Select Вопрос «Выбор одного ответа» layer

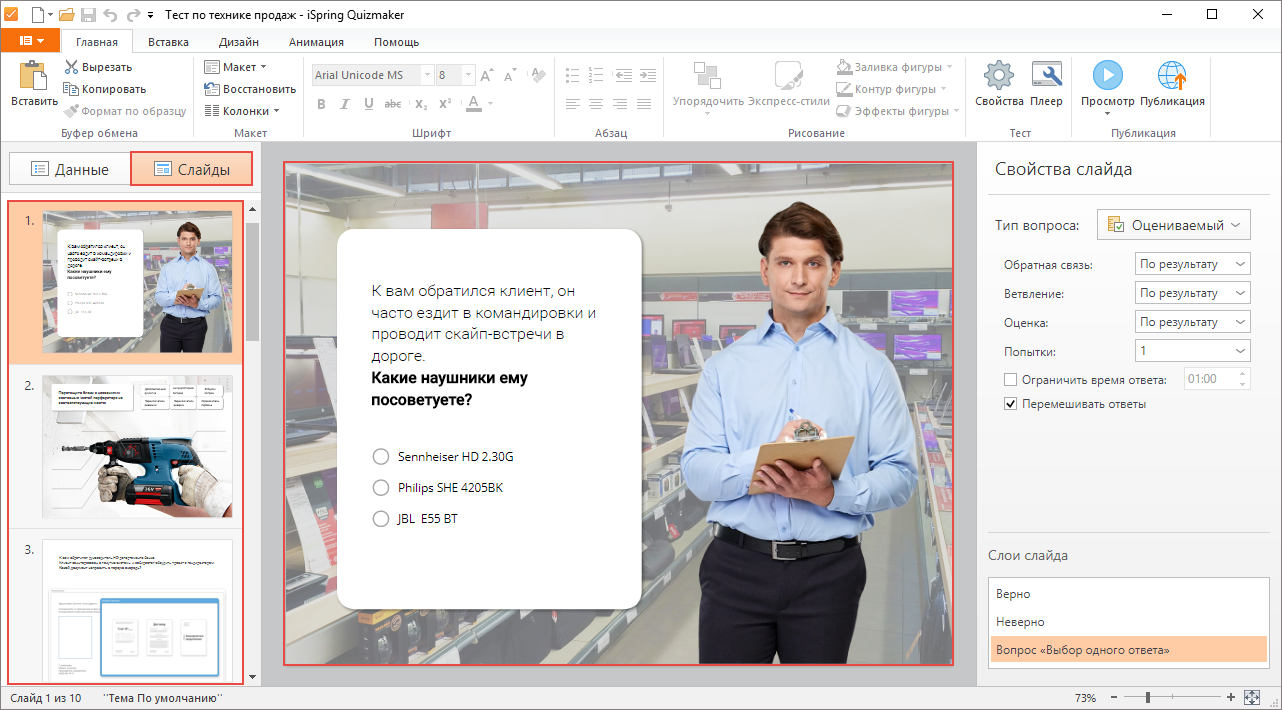(1127, 650)
